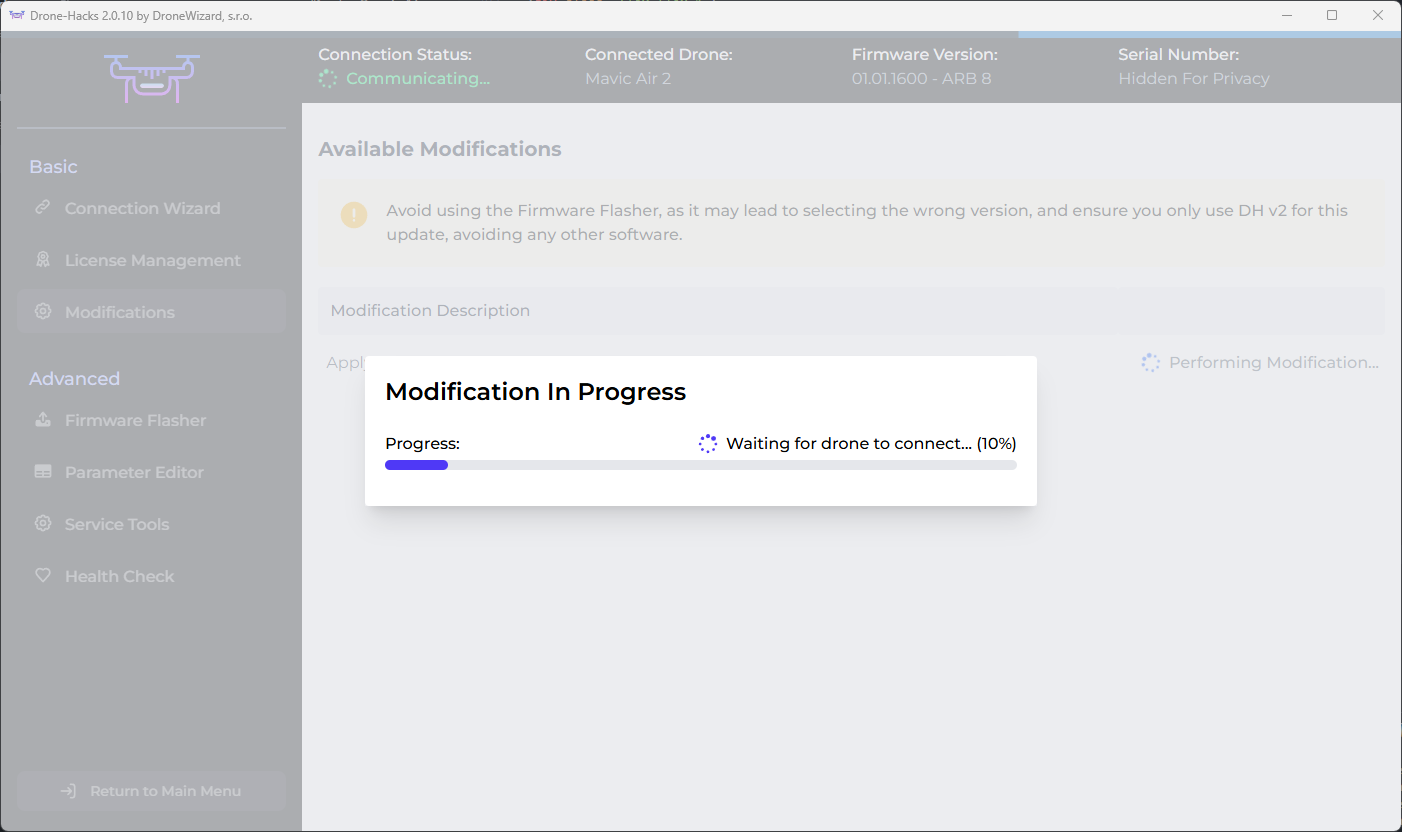Click the modification progress bar
The height and width of the screenshot is (832, 1402).
(700, 465)
